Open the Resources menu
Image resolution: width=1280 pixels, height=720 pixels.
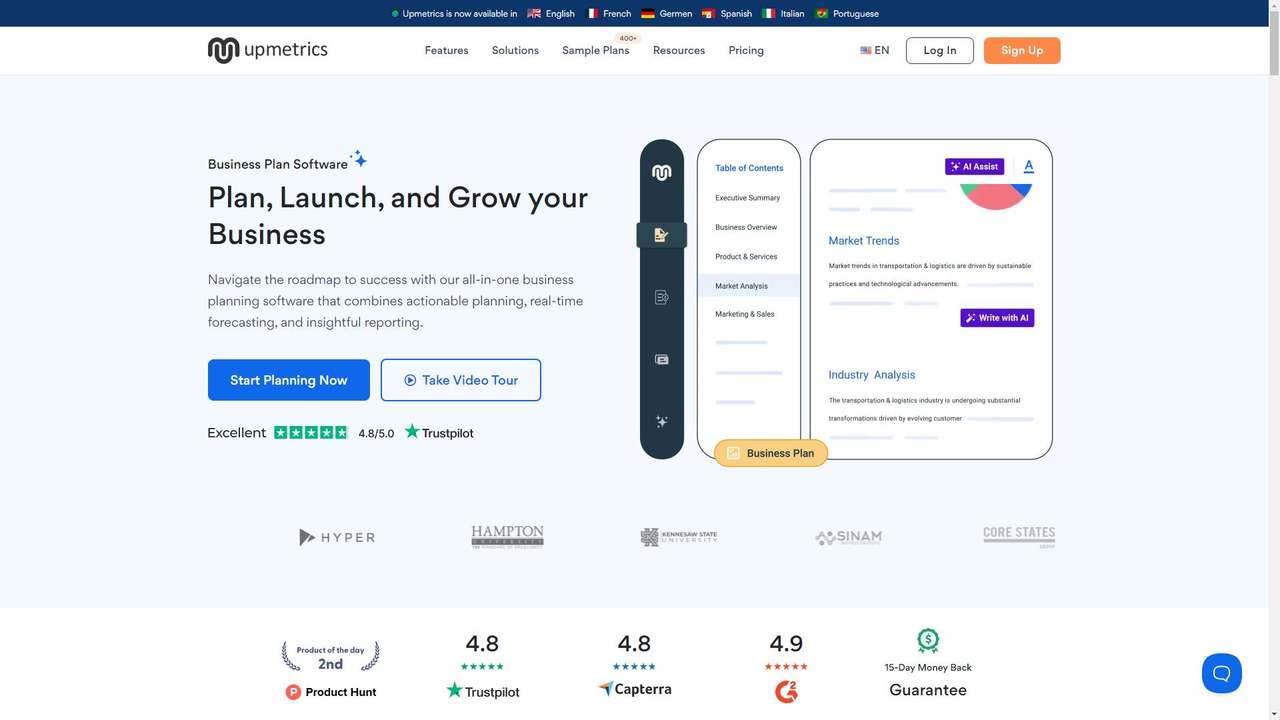click(x=679, y=50)
